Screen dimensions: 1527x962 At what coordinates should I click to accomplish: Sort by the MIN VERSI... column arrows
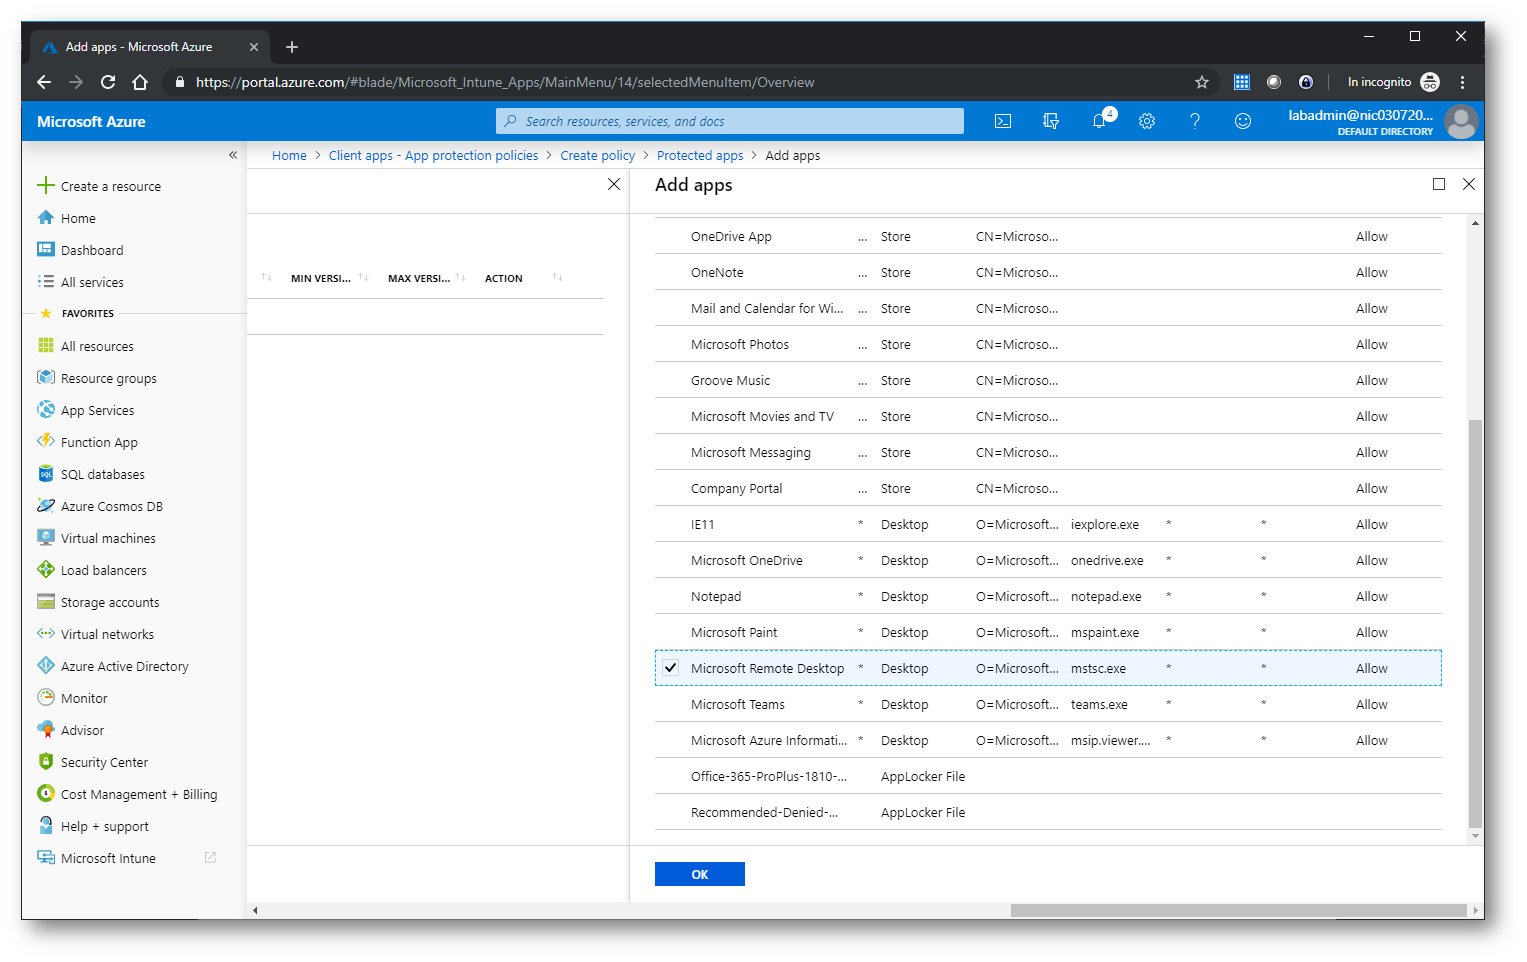pyautogui.click(x=363, y=278)
